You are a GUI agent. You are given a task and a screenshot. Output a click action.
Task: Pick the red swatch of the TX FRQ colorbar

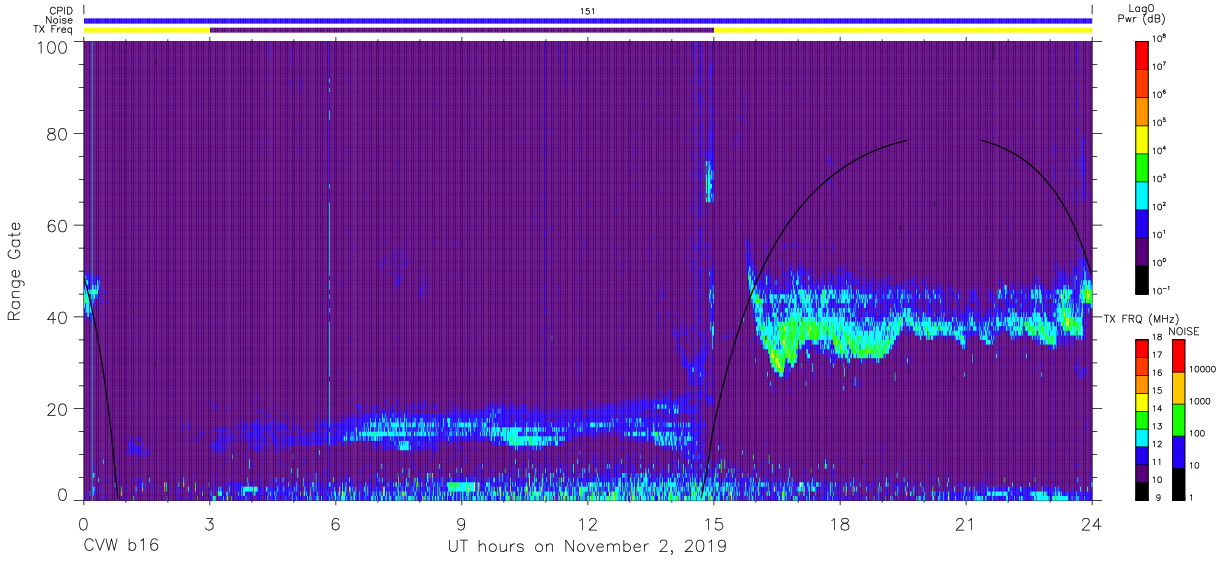click(x=1142, y=349)
